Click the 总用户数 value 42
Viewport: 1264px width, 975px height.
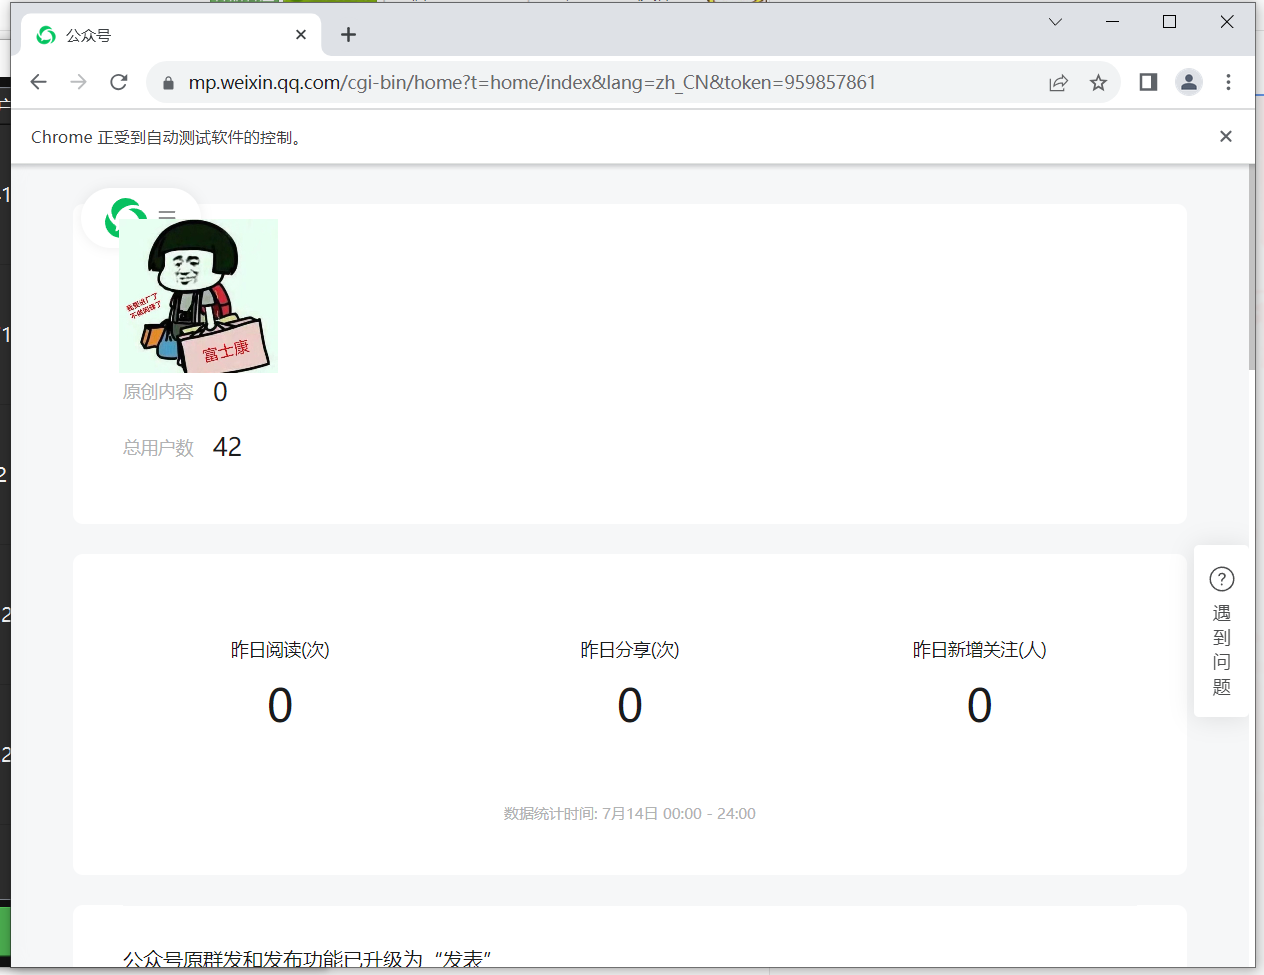point(227,446)
